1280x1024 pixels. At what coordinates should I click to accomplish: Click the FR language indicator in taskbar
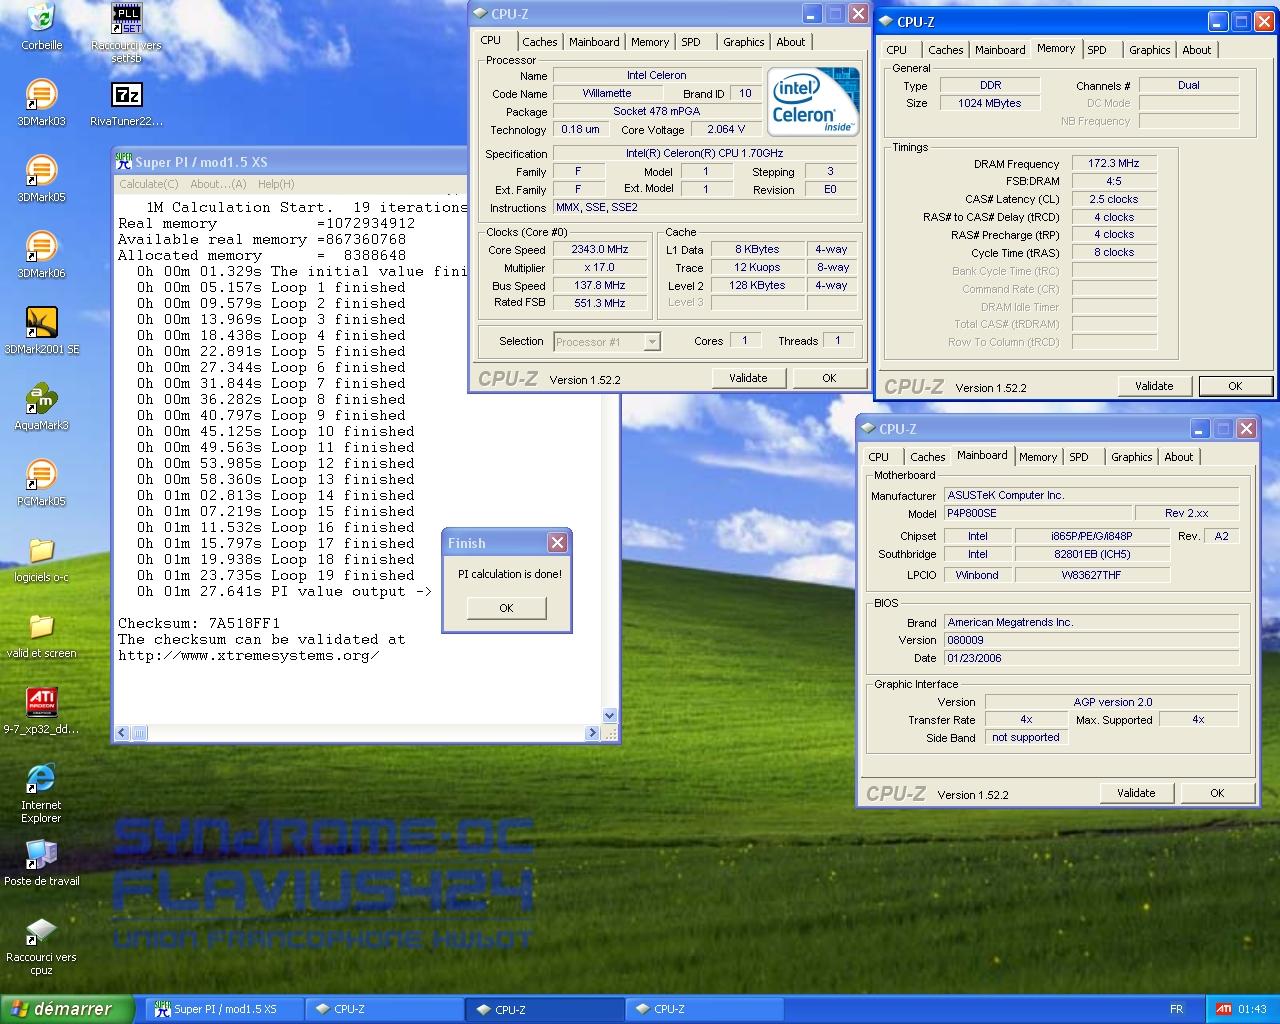pyautogui.click(x=1176, y=1009)
